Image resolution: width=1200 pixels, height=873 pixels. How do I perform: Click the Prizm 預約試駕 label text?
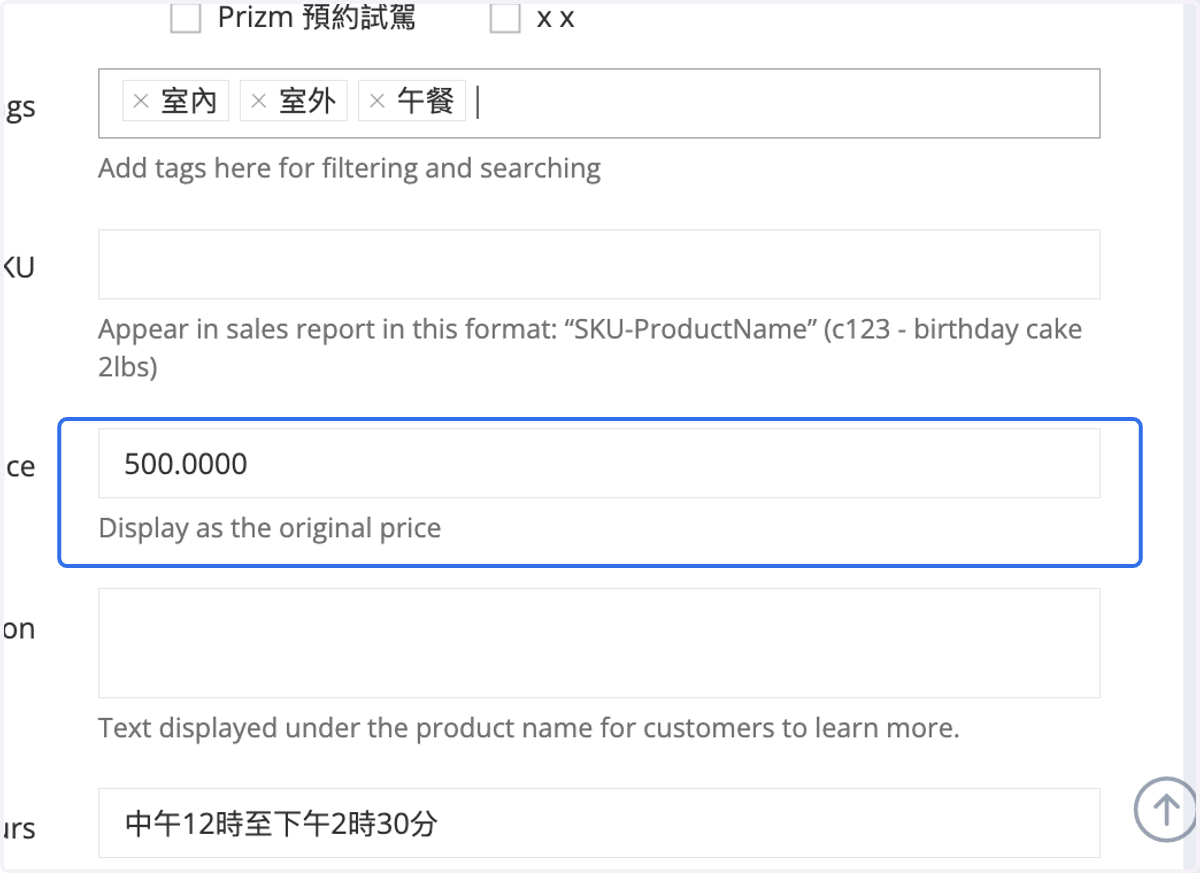pyautogui.click(x=316, y=18)
